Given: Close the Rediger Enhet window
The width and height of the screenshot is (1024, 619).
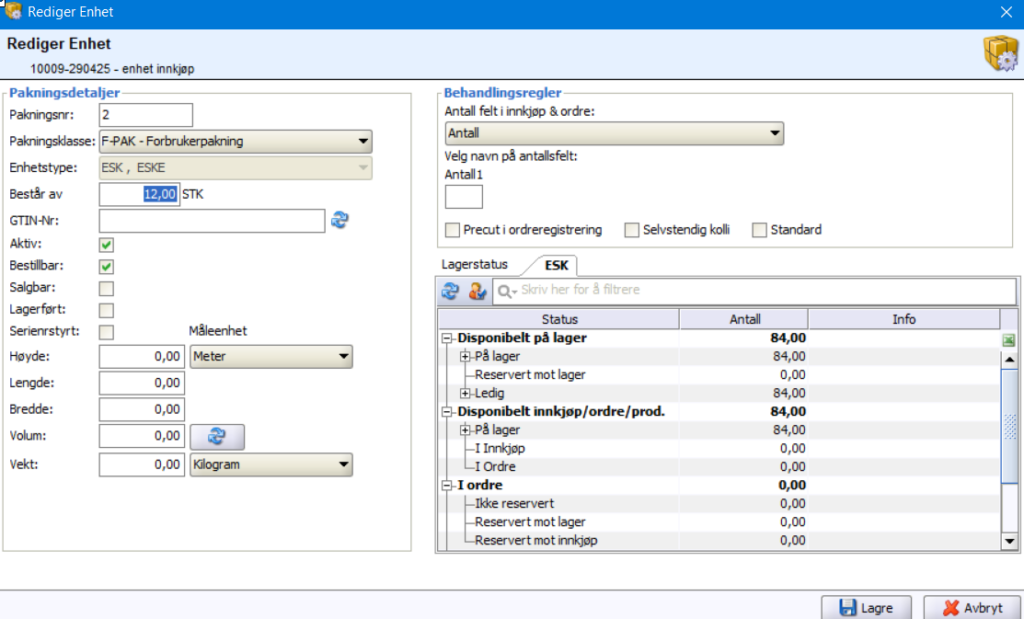Looking at the screenshot, I should point(1006,12).
